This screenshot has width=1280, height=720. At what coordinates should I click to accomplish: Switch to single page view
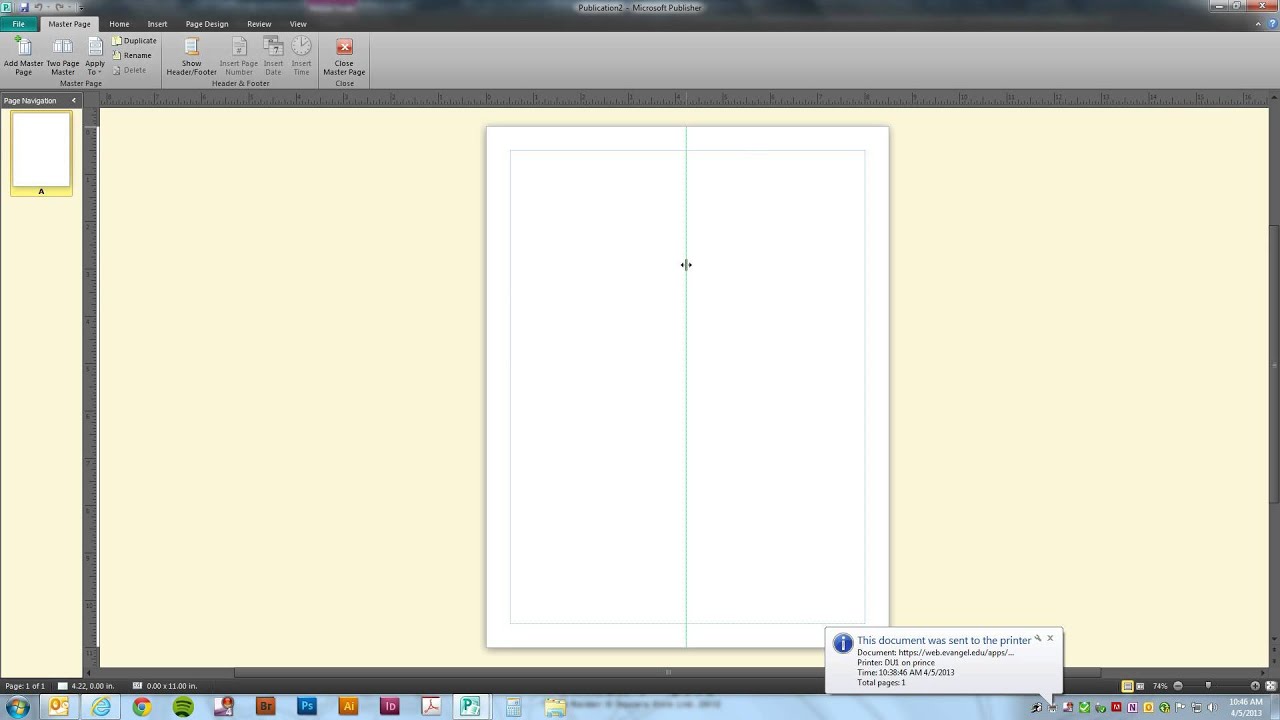(1127, 686)
